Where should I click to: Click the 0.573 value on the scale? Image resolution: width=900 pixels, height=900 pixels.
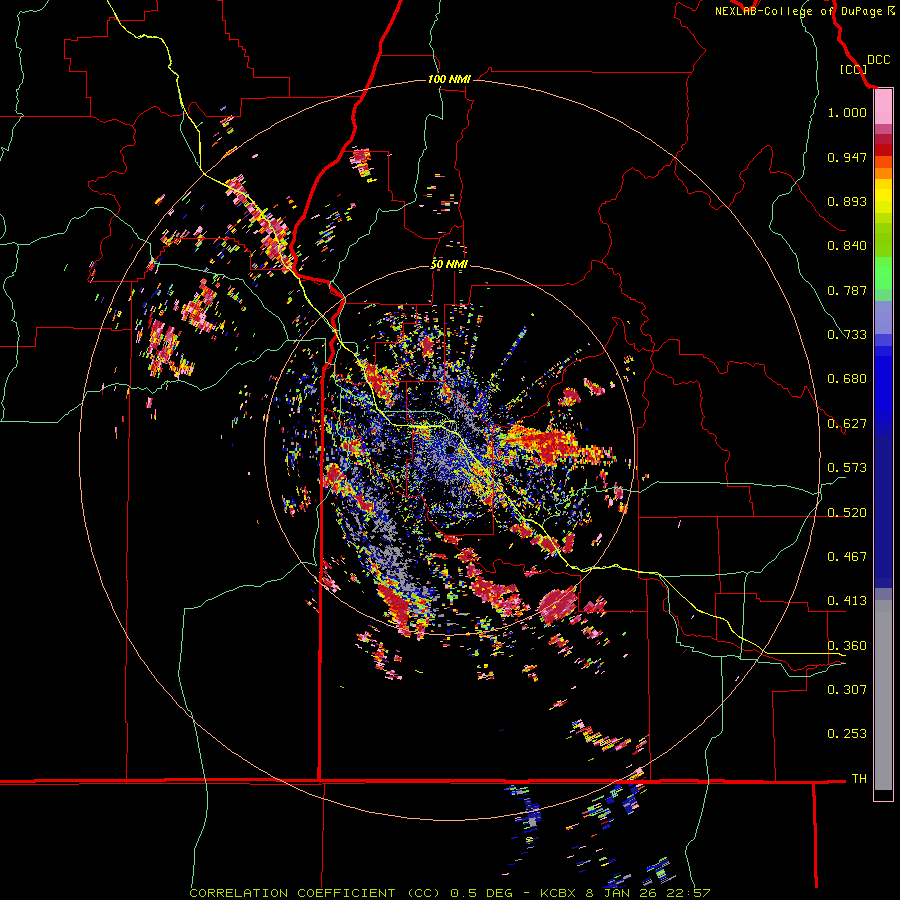(x=847, y=468)
